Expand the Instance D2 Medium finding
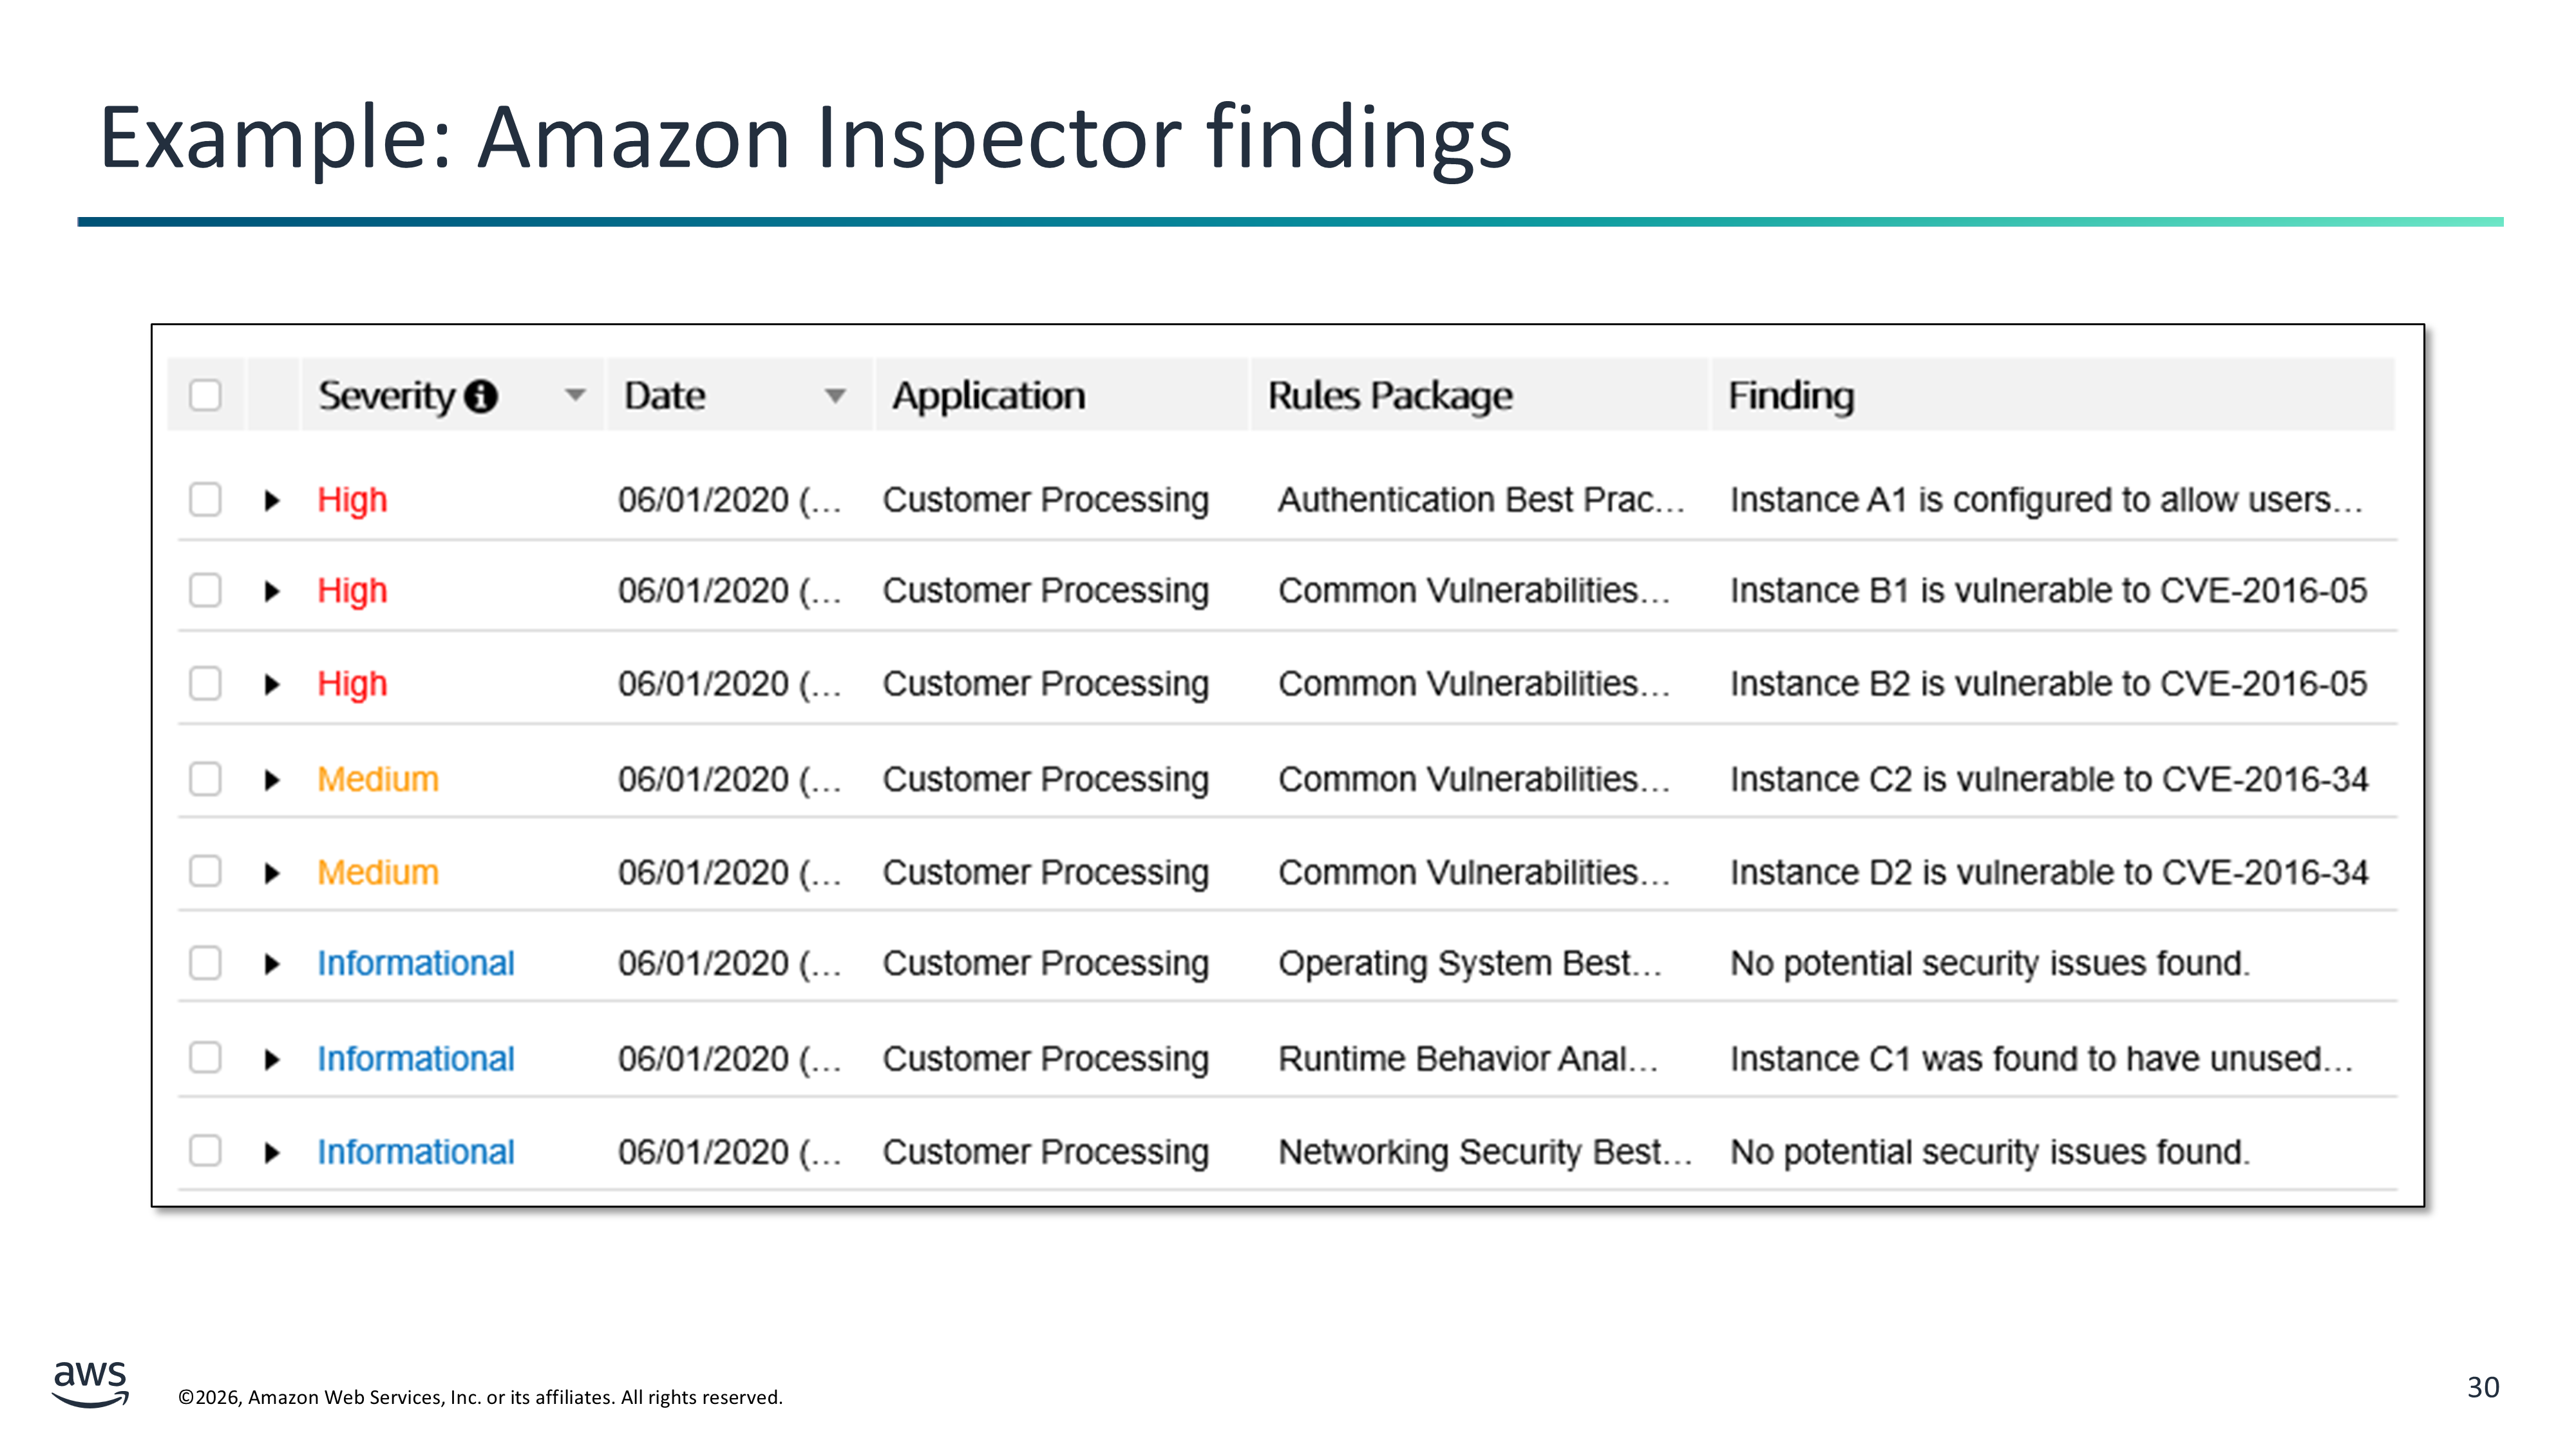 [271, 873]
